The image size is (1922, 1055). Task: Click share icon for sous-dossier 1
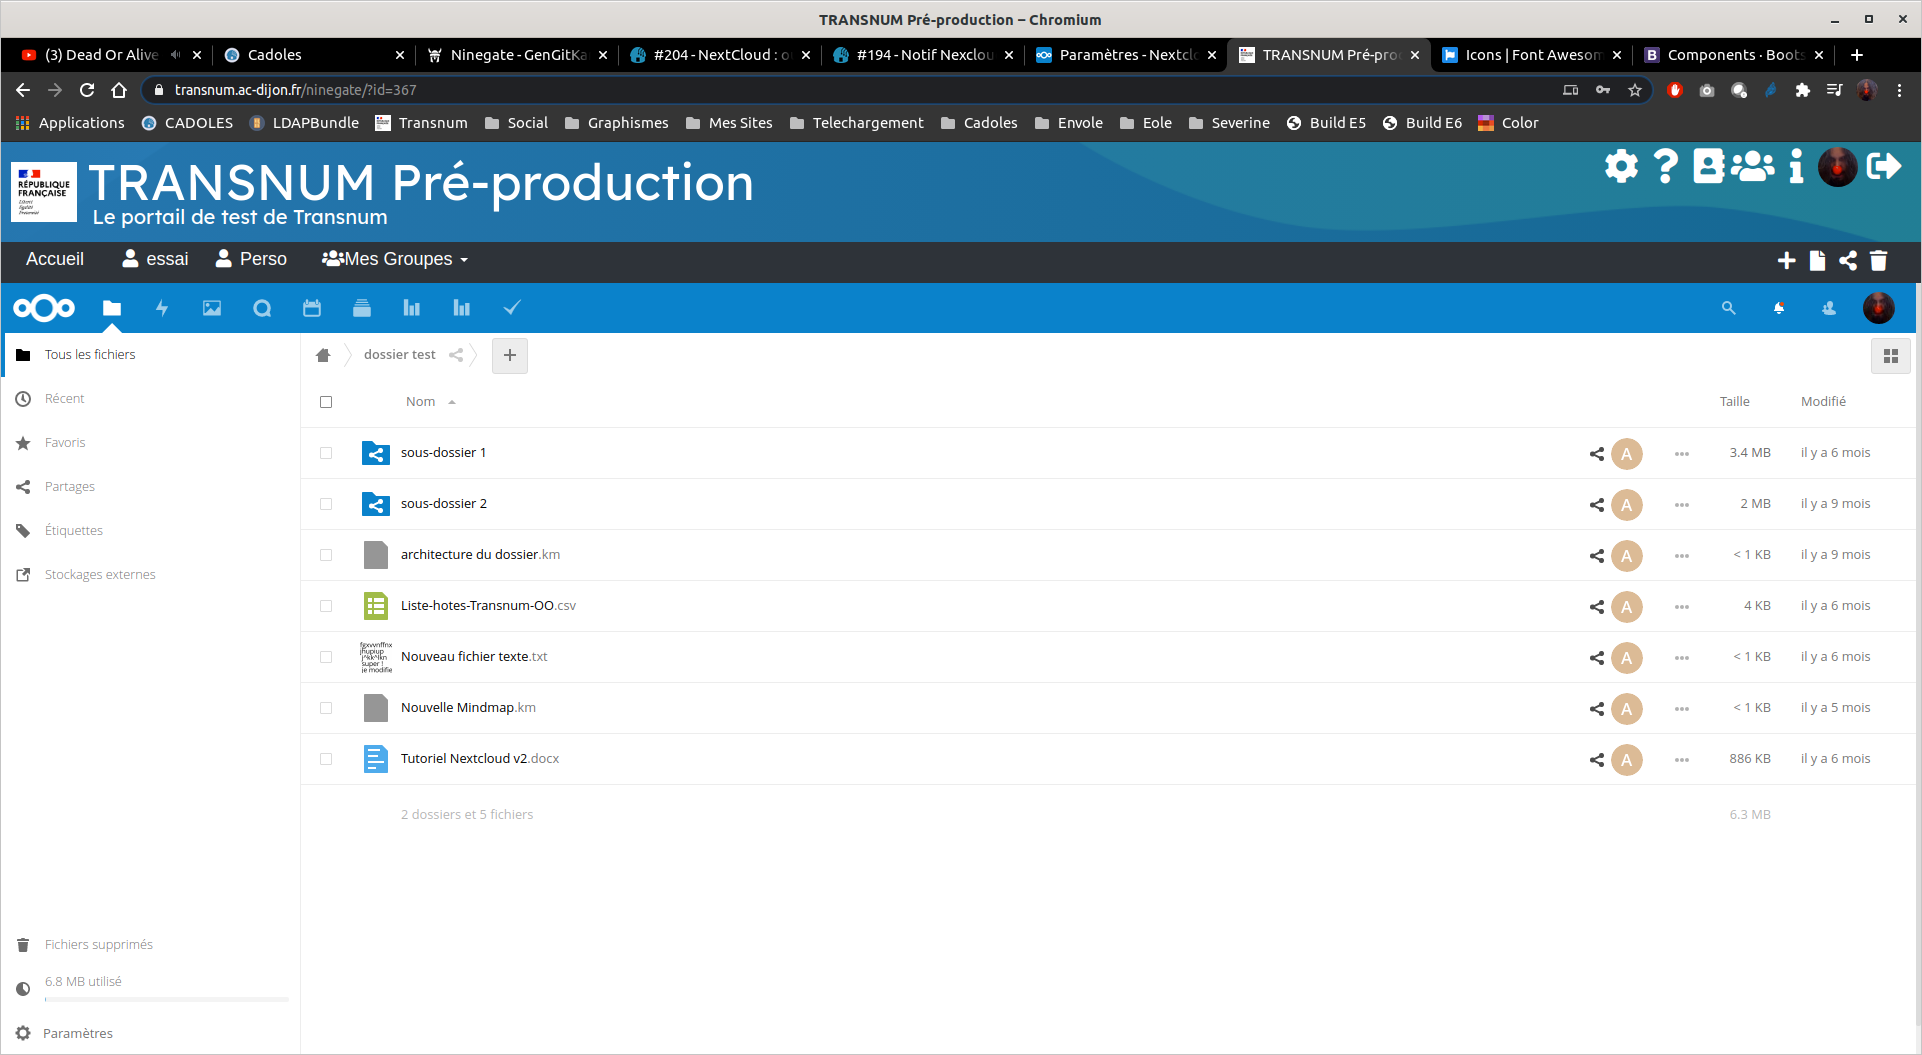pyautogui.click(x=1596, y=454)
